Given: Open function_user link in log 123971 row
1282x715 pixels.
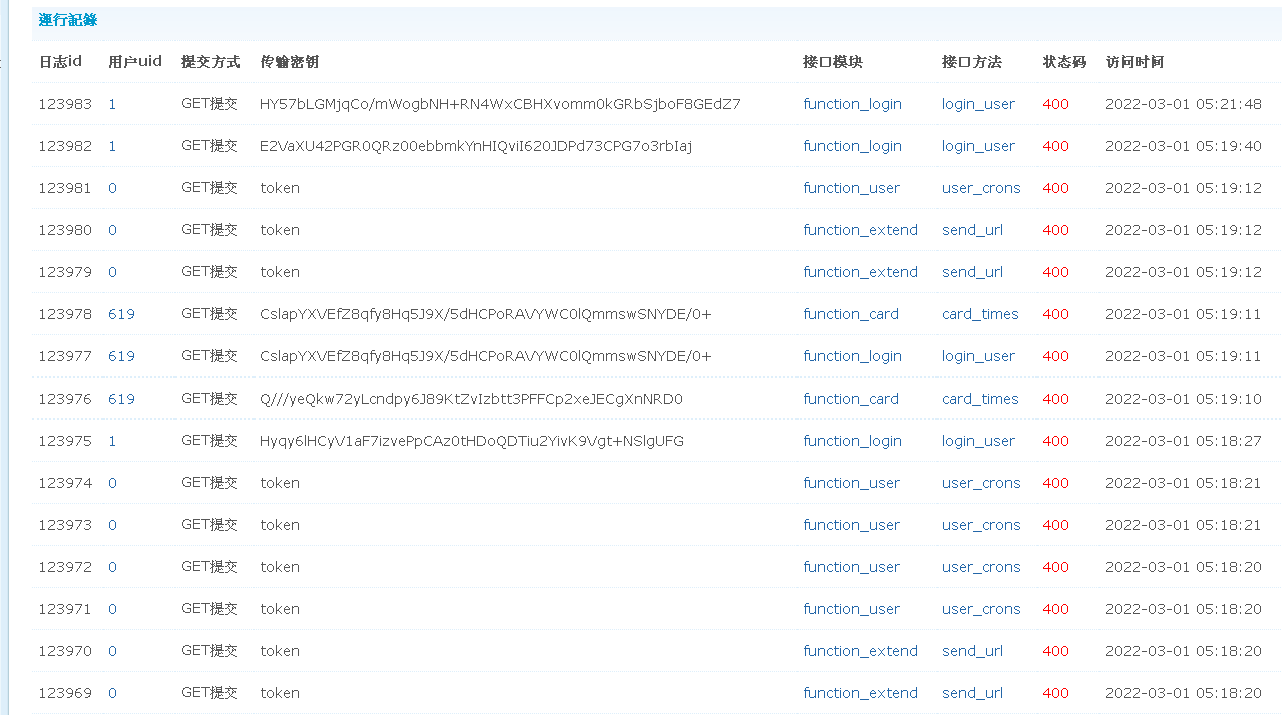Looking at the screenshot, I should pyautogui.click(x=851, y=609).
